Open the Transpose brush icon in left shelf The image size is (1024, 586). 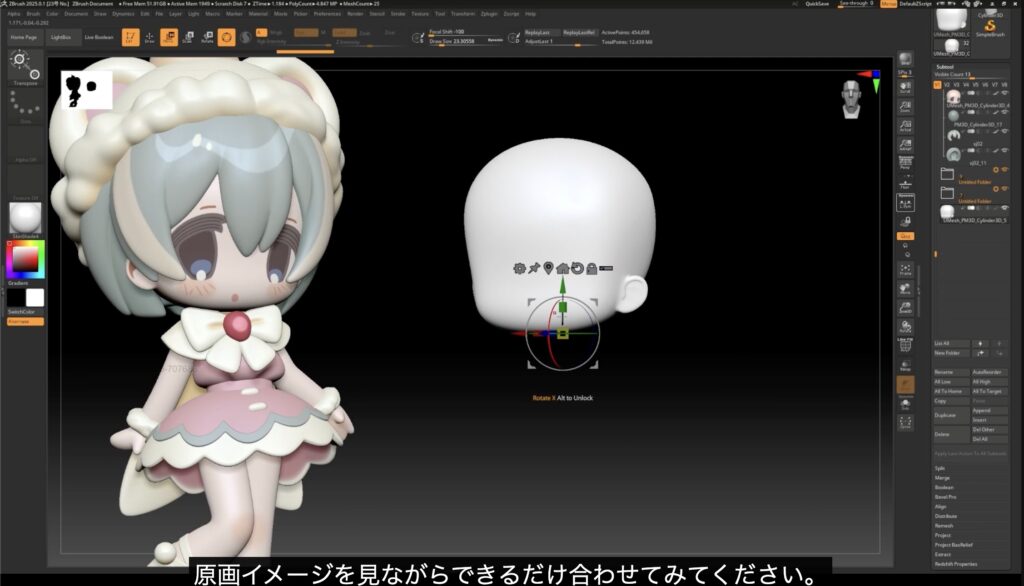click(25, 67)
